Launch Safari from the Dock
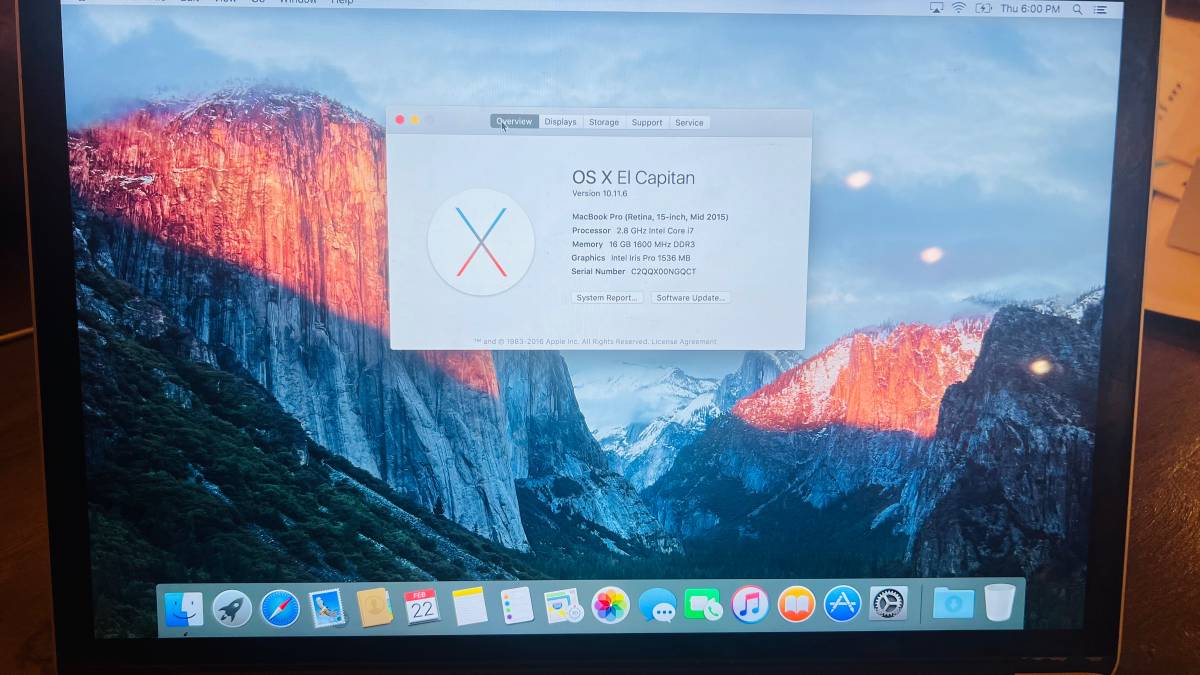 (x=280, y=608)
